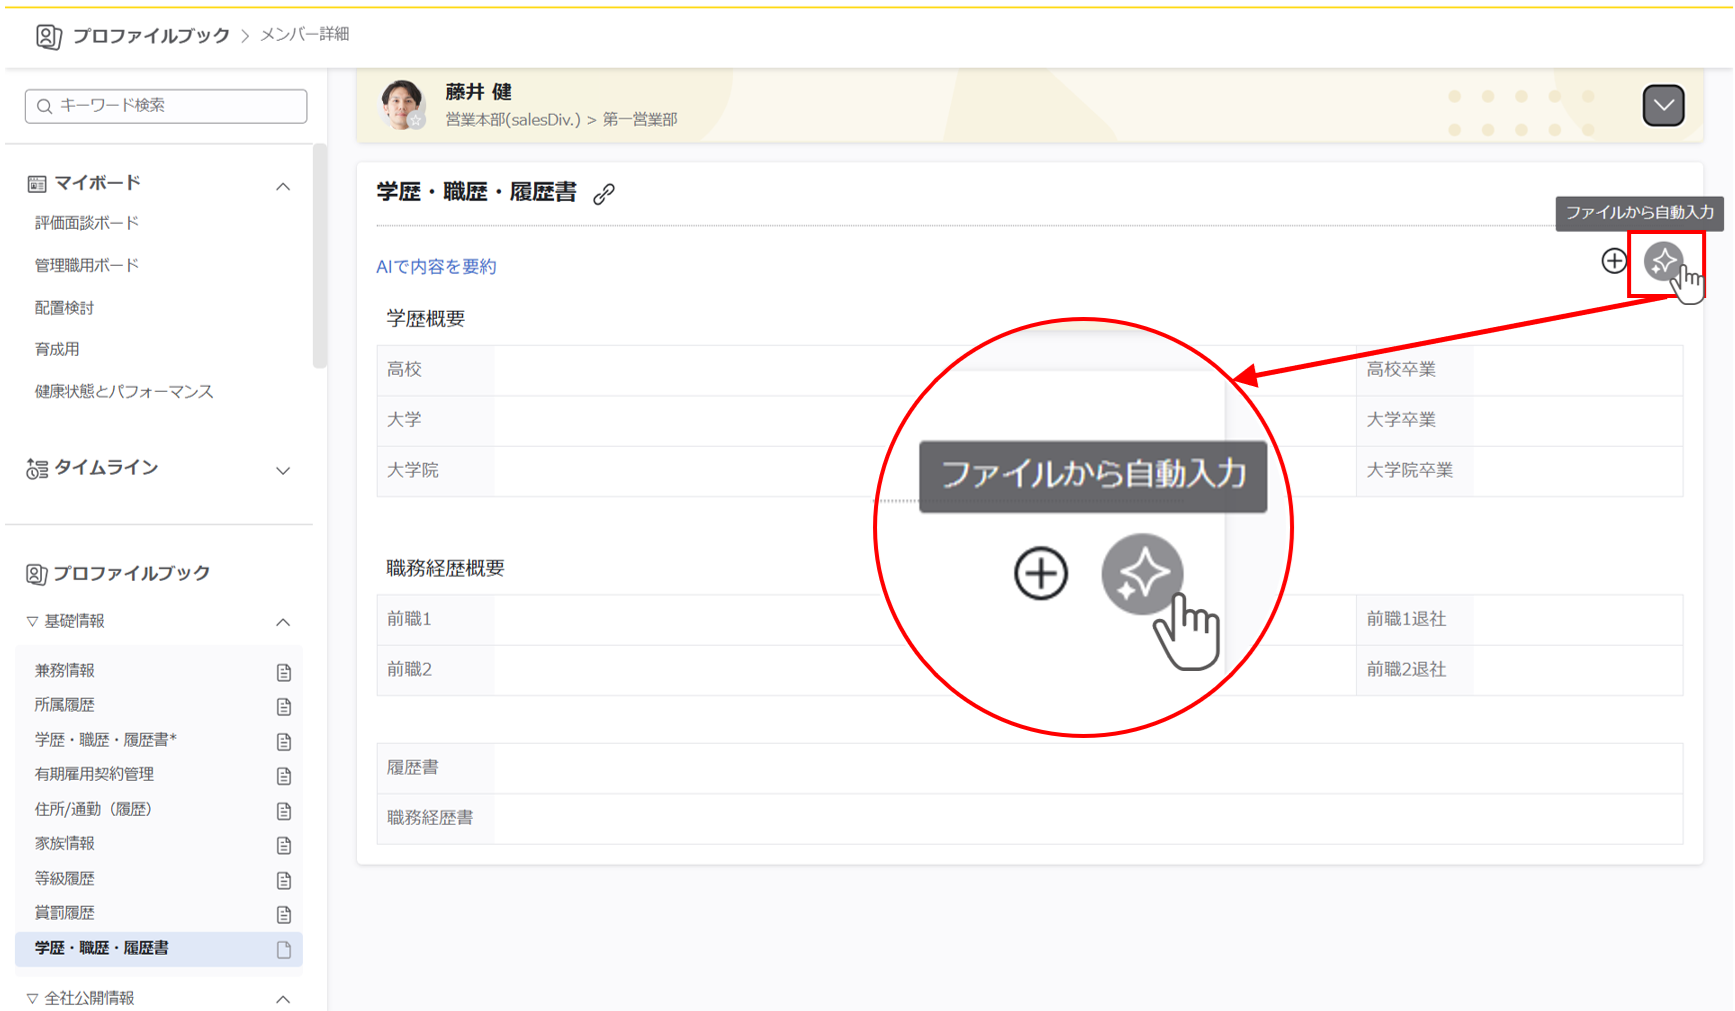Expand the member header dropdown button
This screenshot has width=1735, height=1011.
pos(1663,105)
